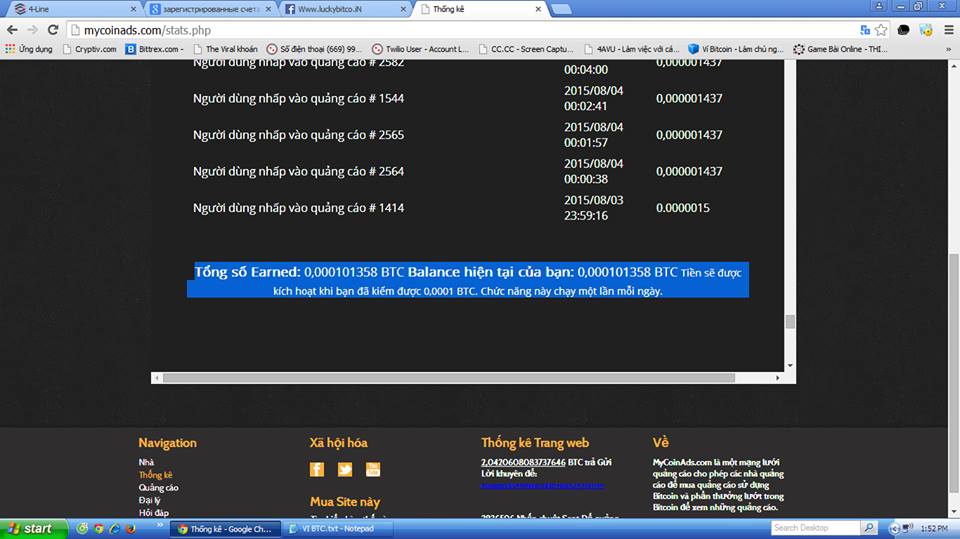The width and height of the screenshot is (960, 539).
Task: Open the Game Bài Online bookmark
Action: pos(841,49)
